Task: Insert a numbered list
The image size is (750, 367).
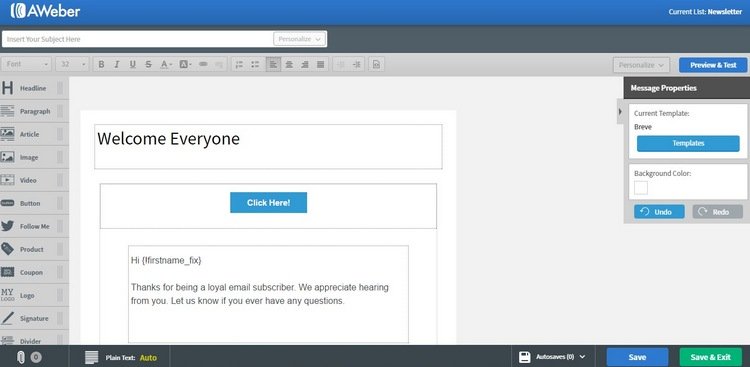Action: (240, 65)
